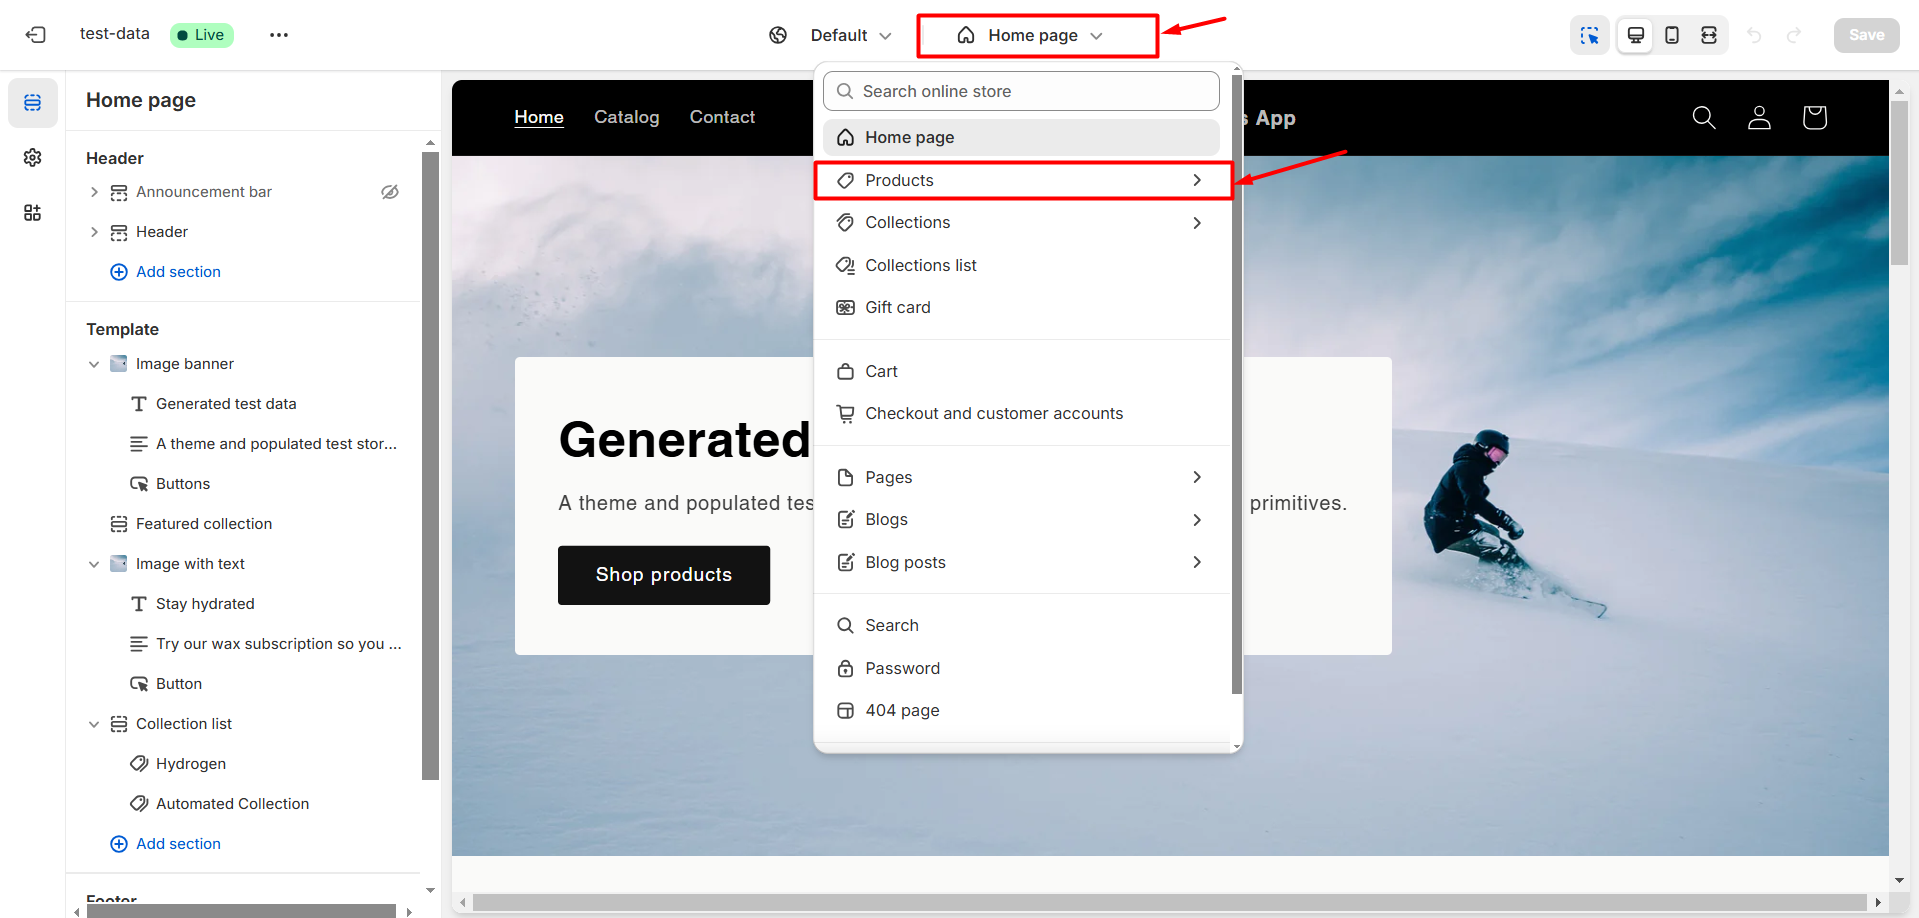Select Search template entry

tap(1021, 625)
